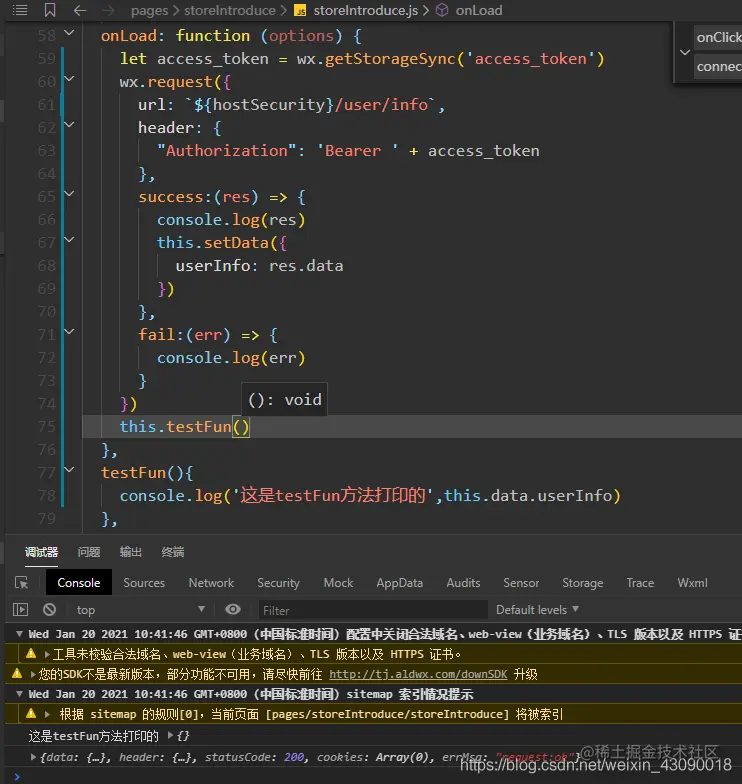Open the Security devtools tab
This screenshot has width=742, height=784.
278,582
